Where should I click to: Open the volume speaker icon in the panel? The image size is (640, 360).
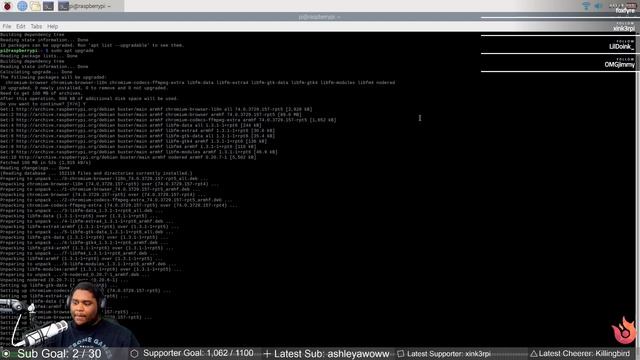pyautogui.click(x=598, y=6)
